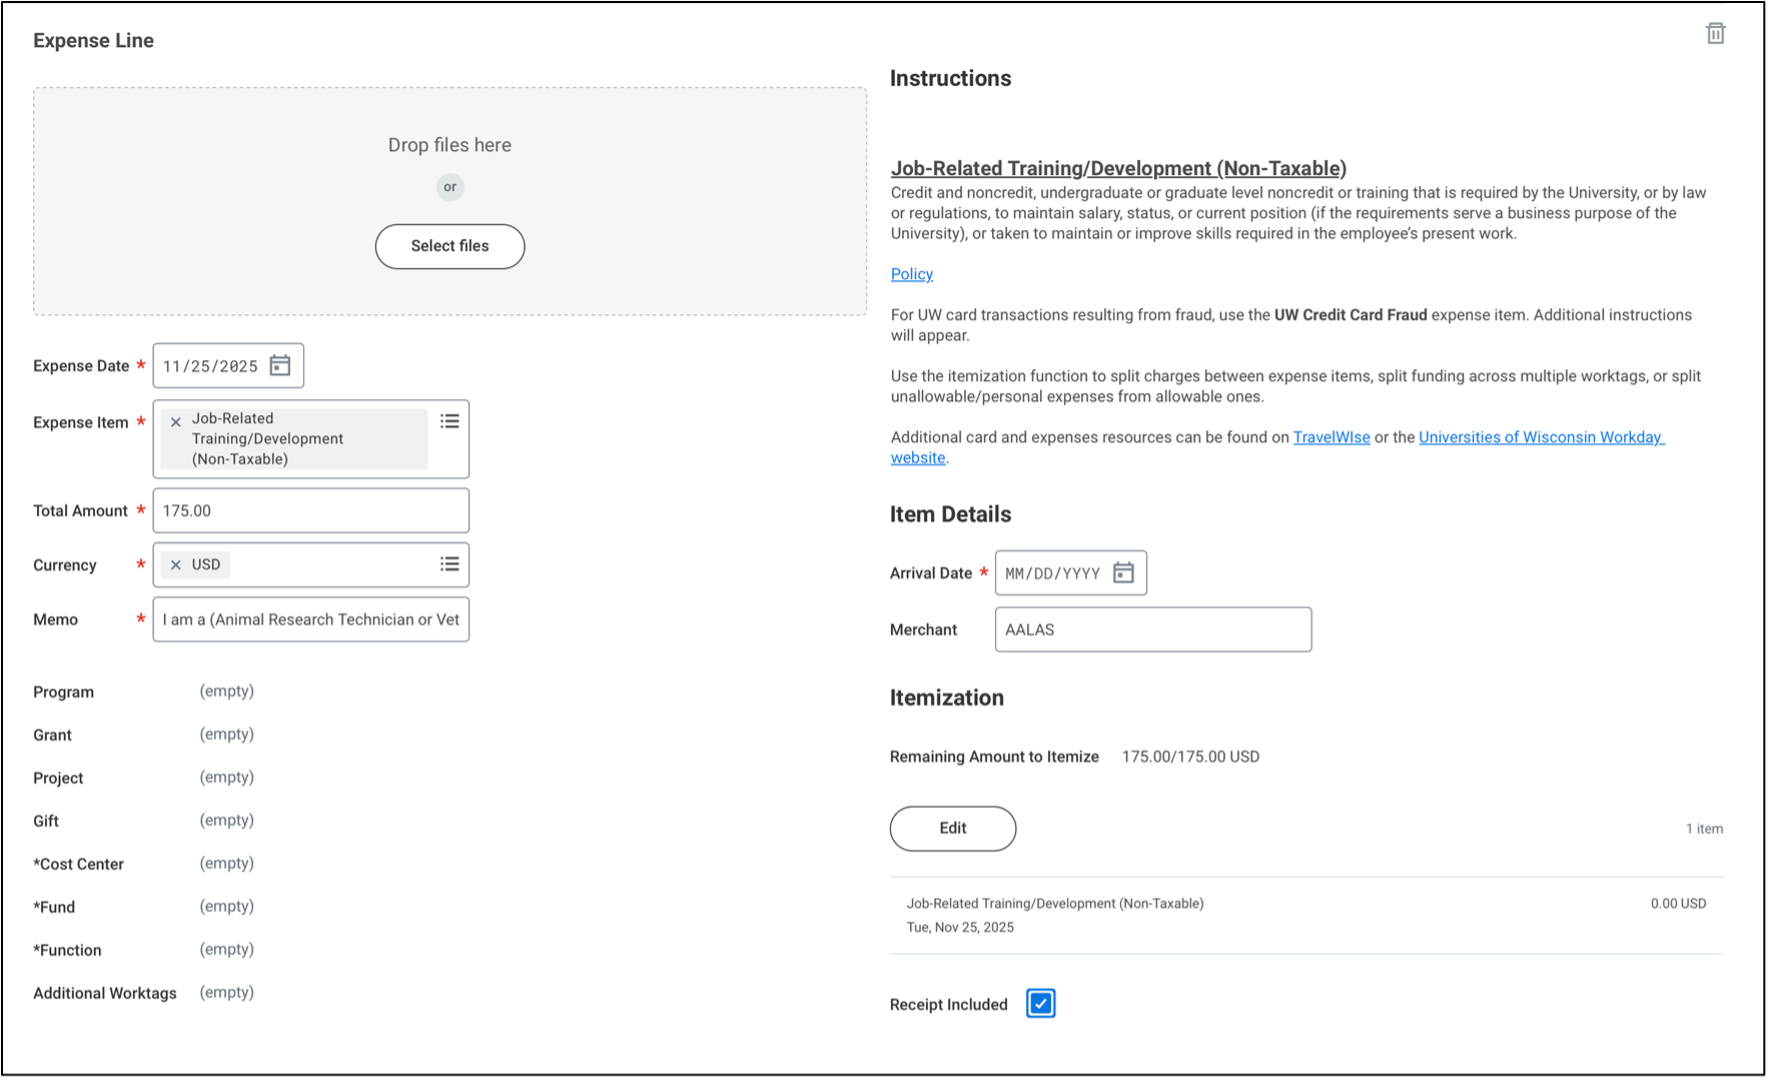
Task: Focus the Memo text field
Action: pos(310,620)
